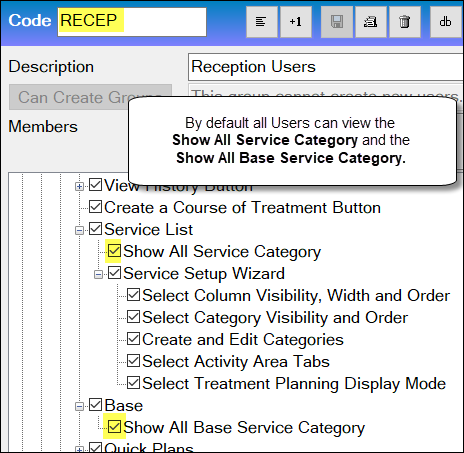Image resolution: width=464 pixels, height=453 pixels.
Task: Toggle the Service List checkbox
Action: (x=95, y=229)
